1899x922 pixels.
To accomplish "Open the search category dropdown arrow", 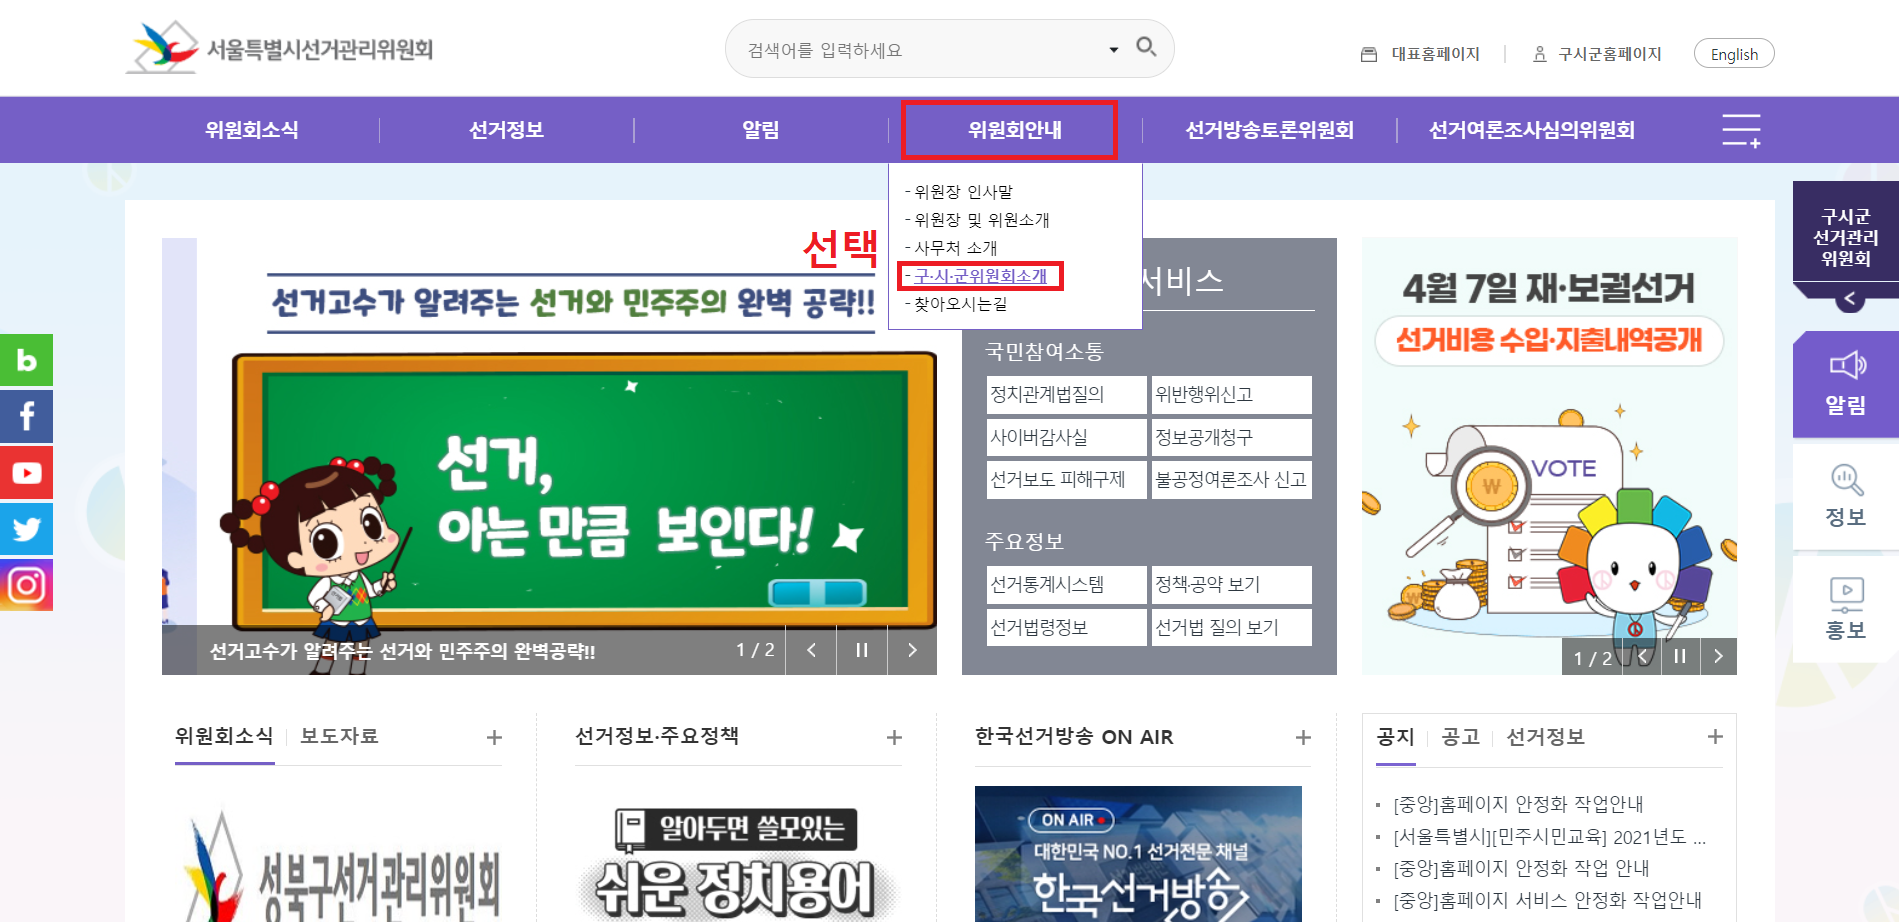I will point(1113,50).
